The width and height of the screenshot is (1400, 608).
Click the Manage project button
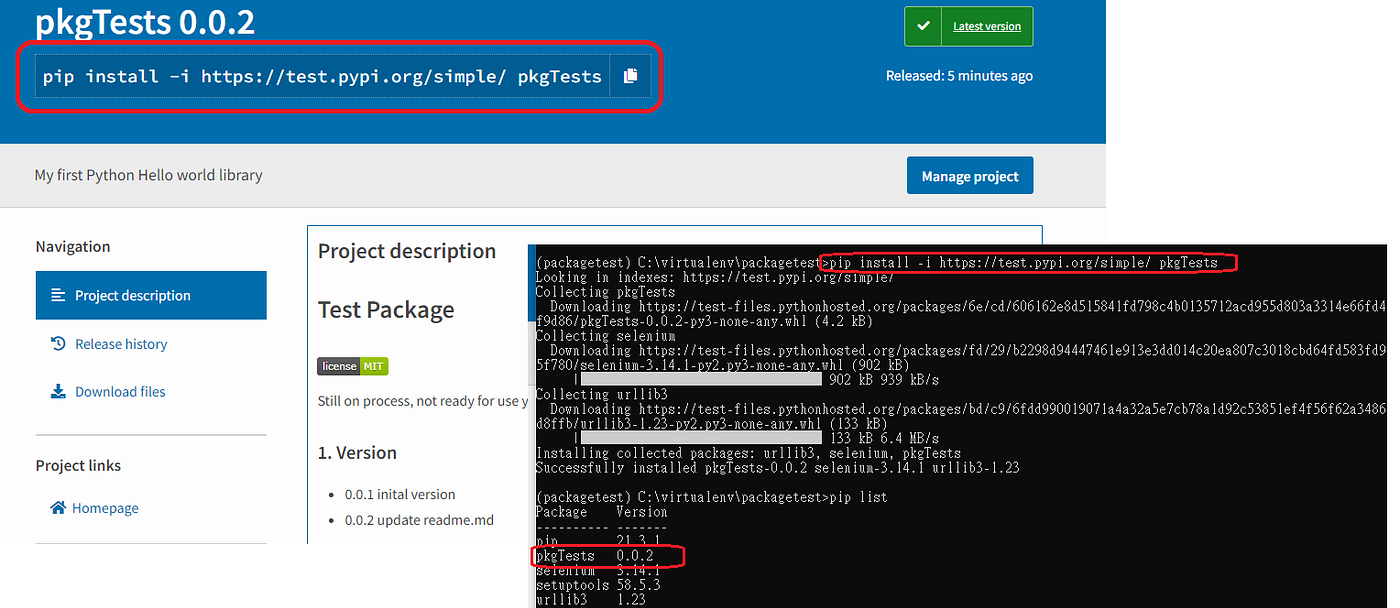(x=969, y=175)
